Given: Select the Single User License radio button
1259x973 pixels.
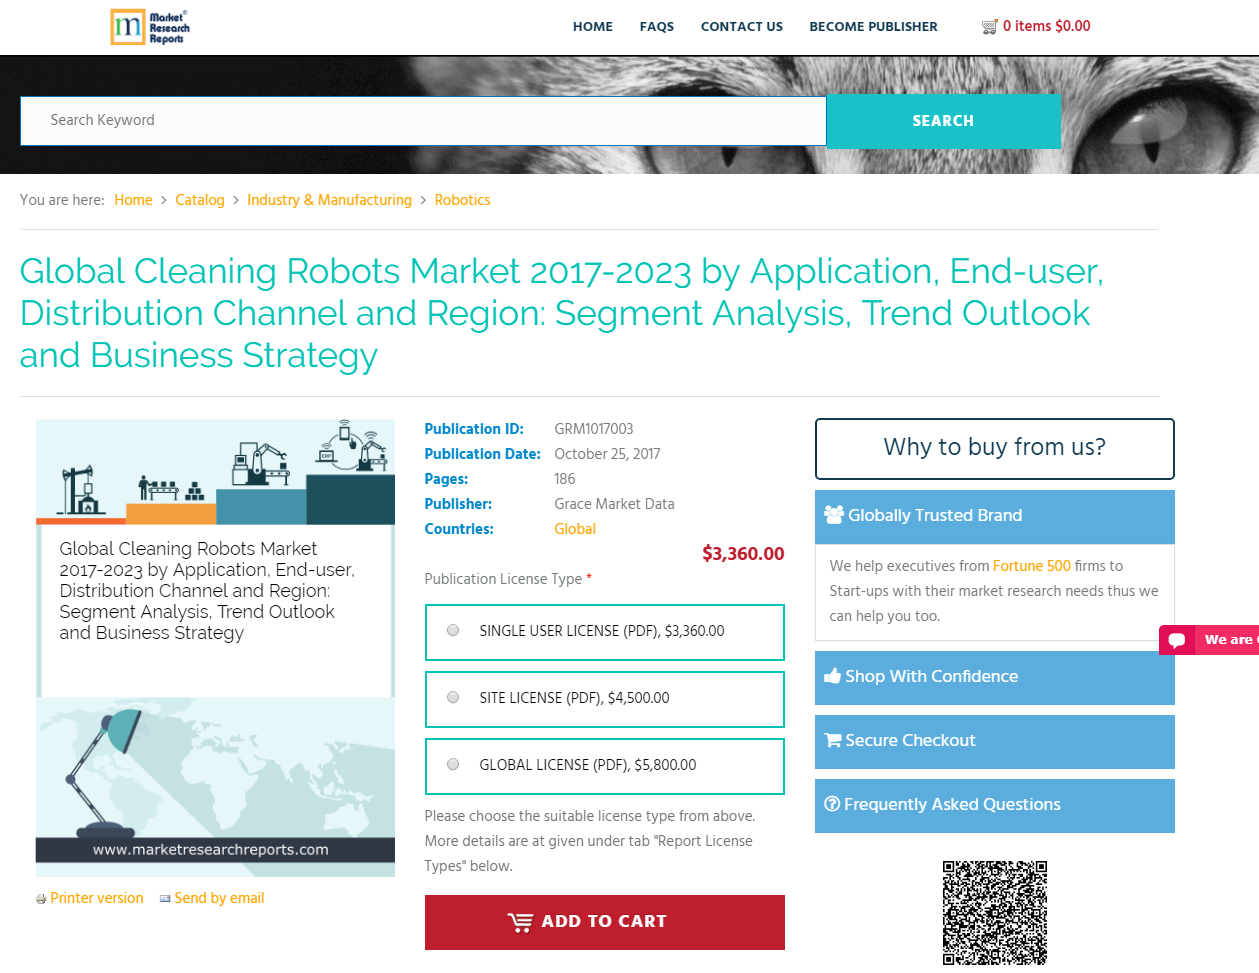Looking at the screenshot, I should [x=453, y=631].
